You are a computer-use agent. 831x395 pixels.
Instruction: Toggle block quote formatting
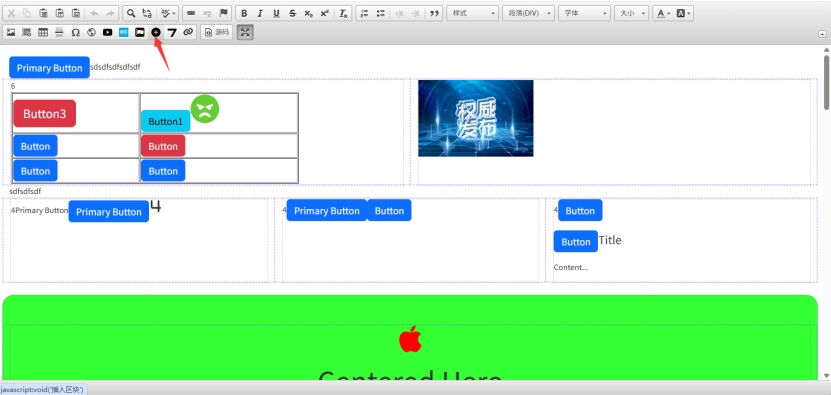(x=434, y=13)
